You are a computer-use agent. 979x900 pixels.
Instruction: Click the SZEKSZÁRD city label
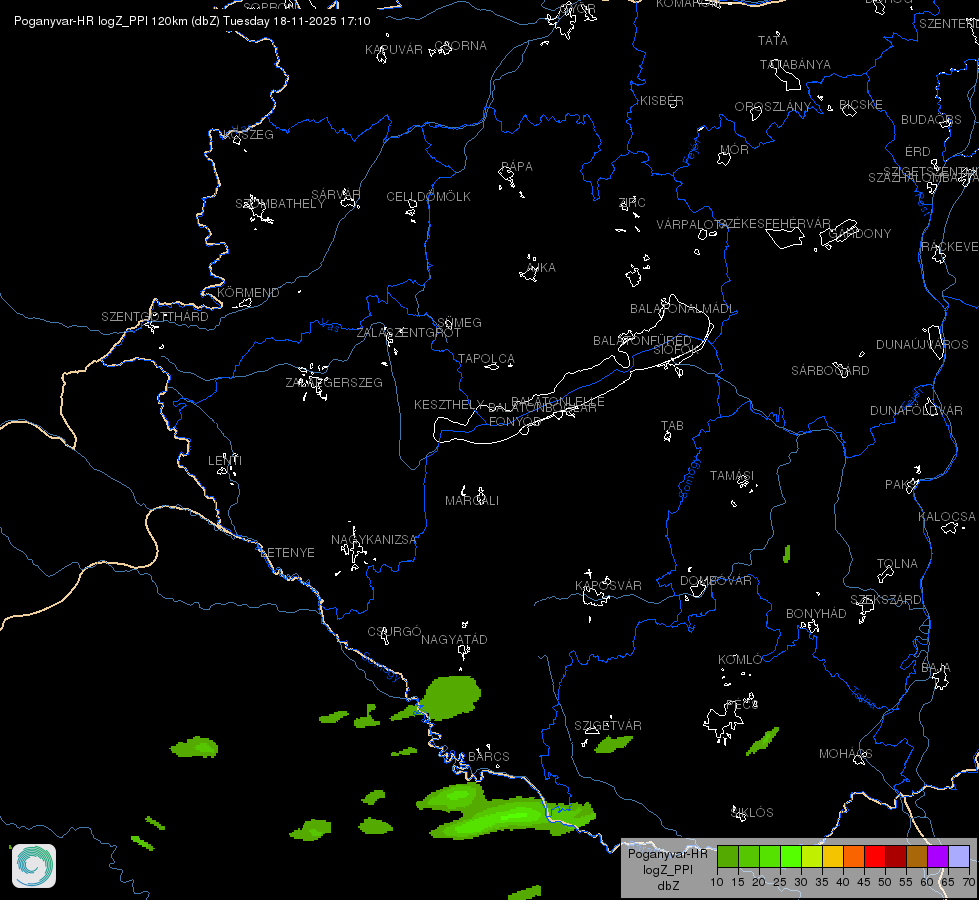pos(886,600)
